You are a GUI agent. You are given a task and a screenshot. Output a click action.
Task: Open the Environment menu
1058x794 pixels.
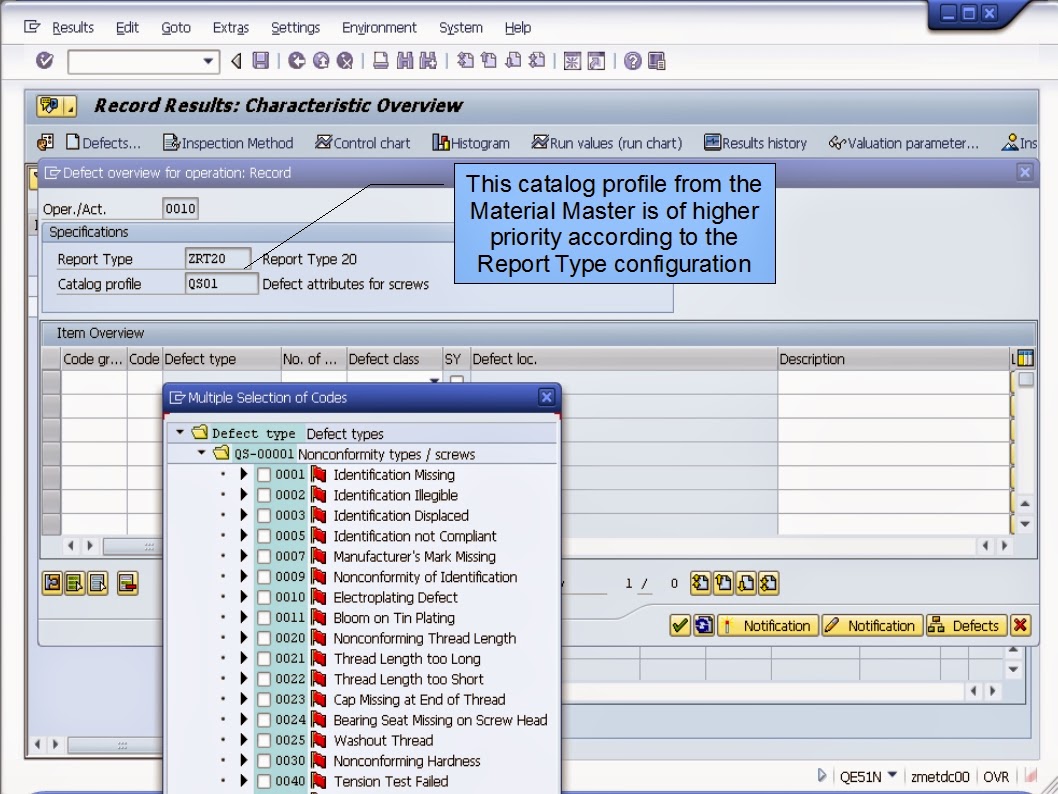[379, 27]
